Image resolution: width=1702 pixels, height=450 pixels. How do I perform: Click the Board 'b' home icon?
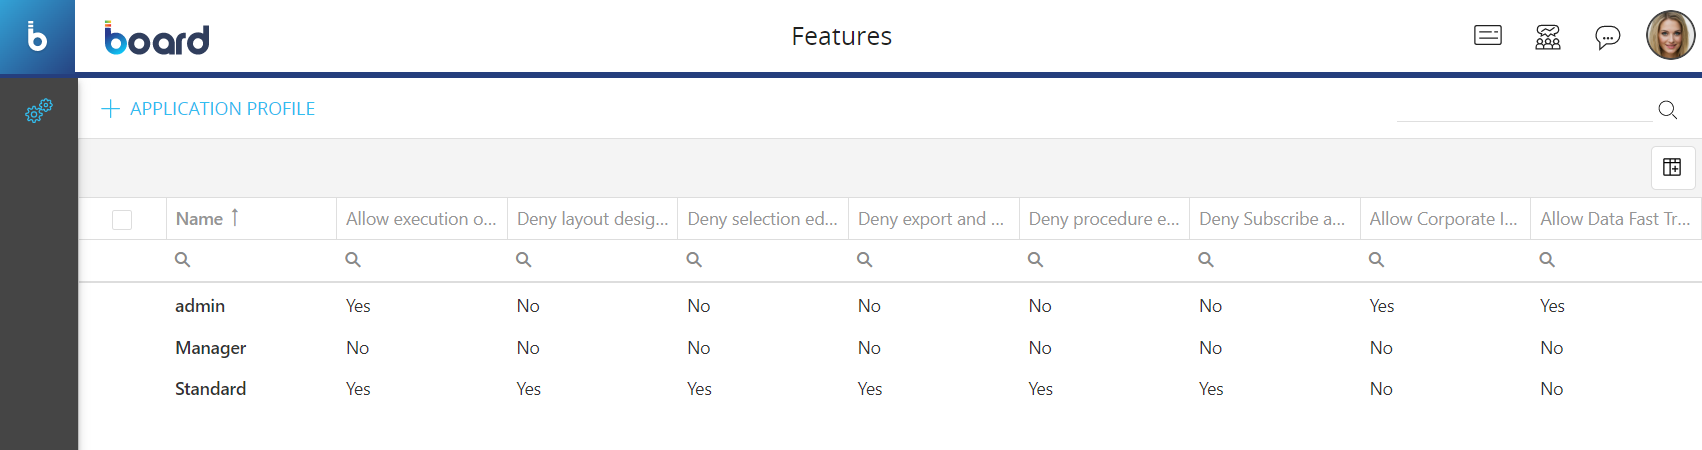pyautogui.click(x=37, y=37)
